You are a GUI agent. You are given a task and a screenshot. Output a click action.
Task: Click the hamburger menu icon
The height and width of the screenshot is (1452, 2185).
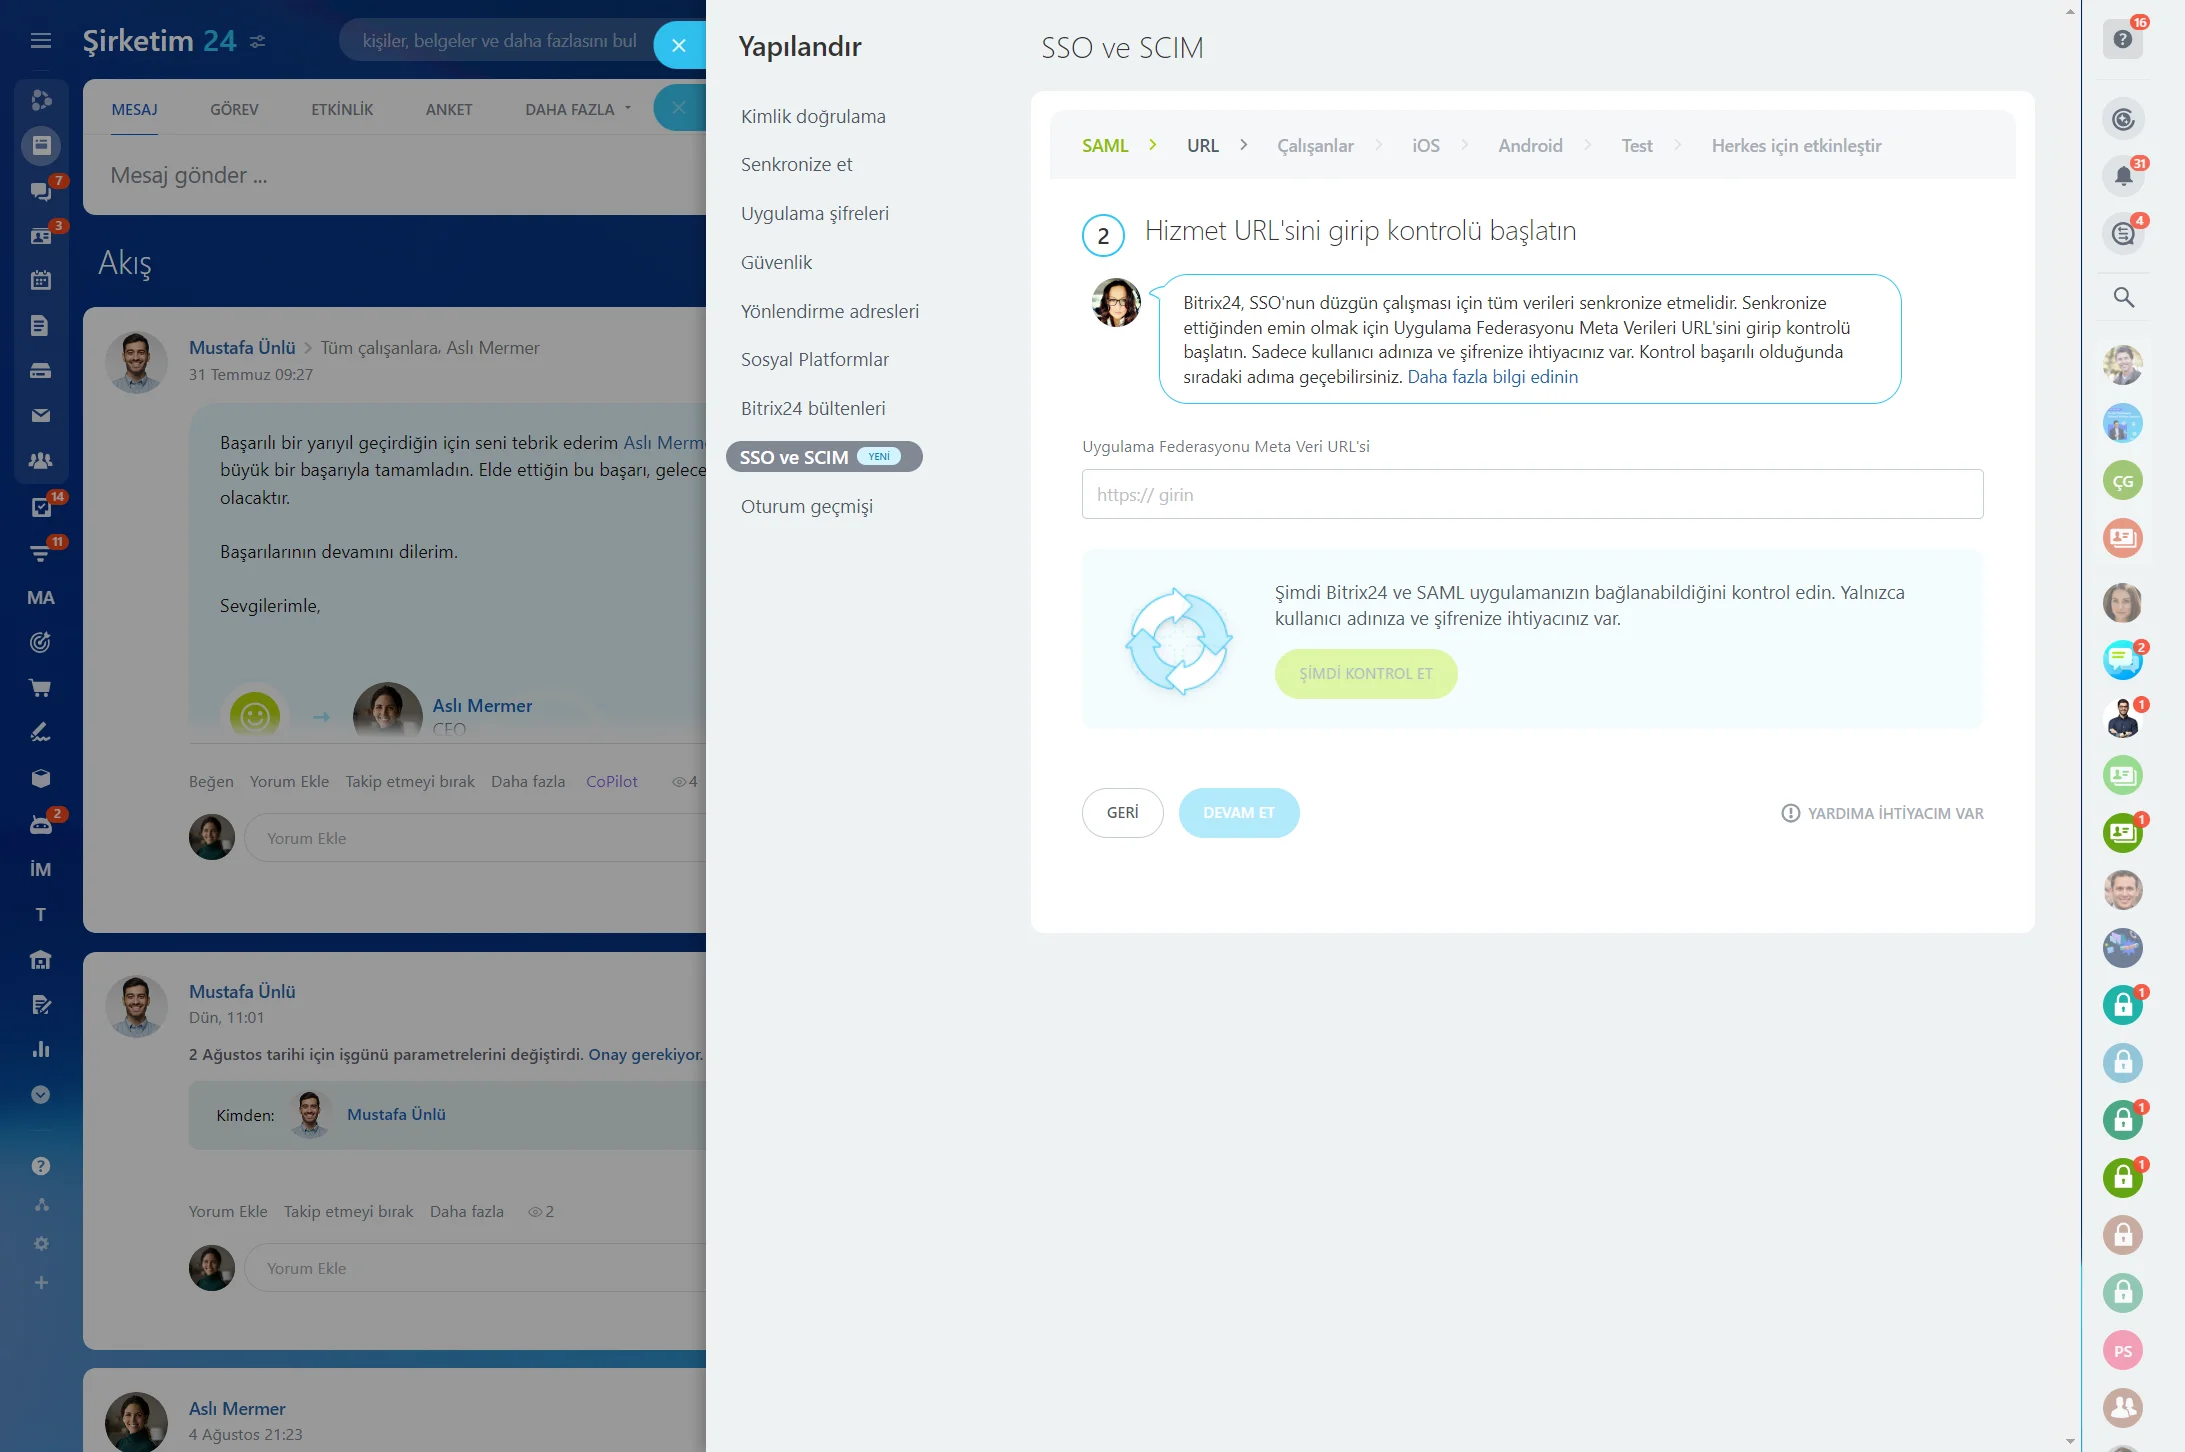41,40
